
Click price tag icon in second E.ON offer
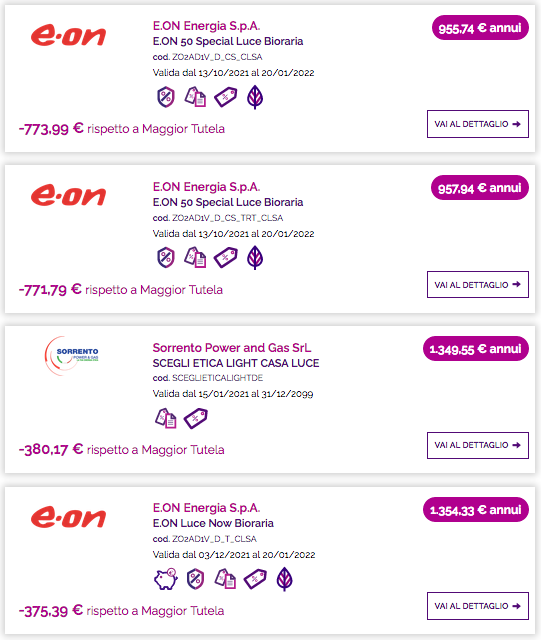(x=226, y=258)
